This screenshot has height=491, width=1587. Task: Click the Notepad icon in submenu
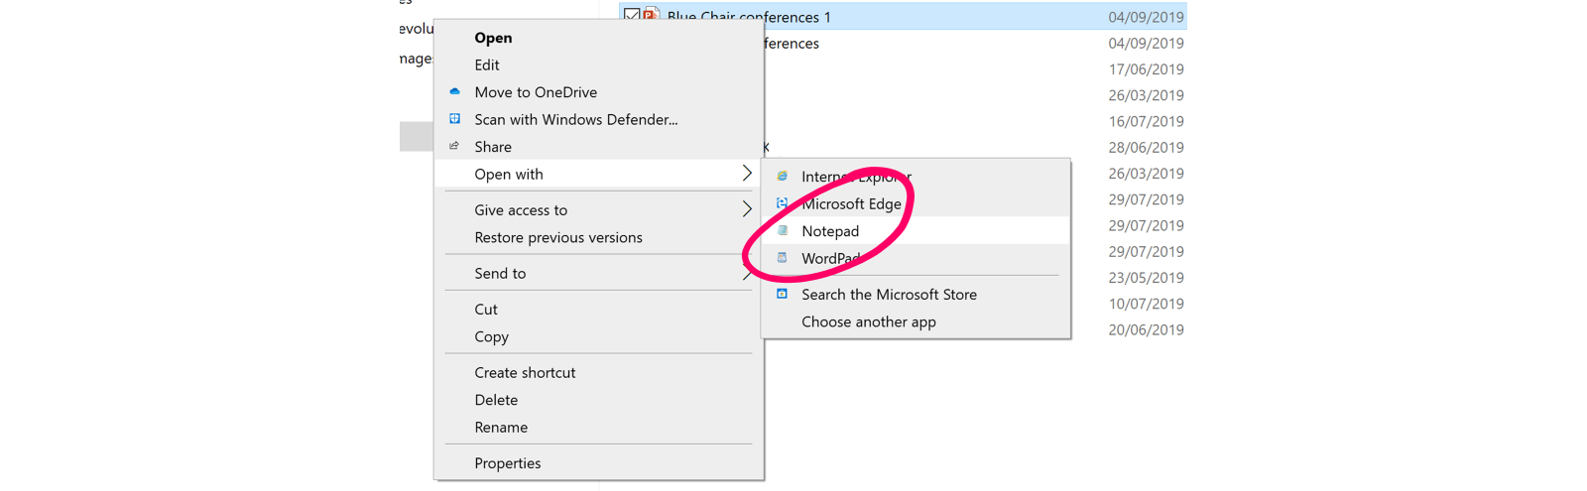point(782,231)
